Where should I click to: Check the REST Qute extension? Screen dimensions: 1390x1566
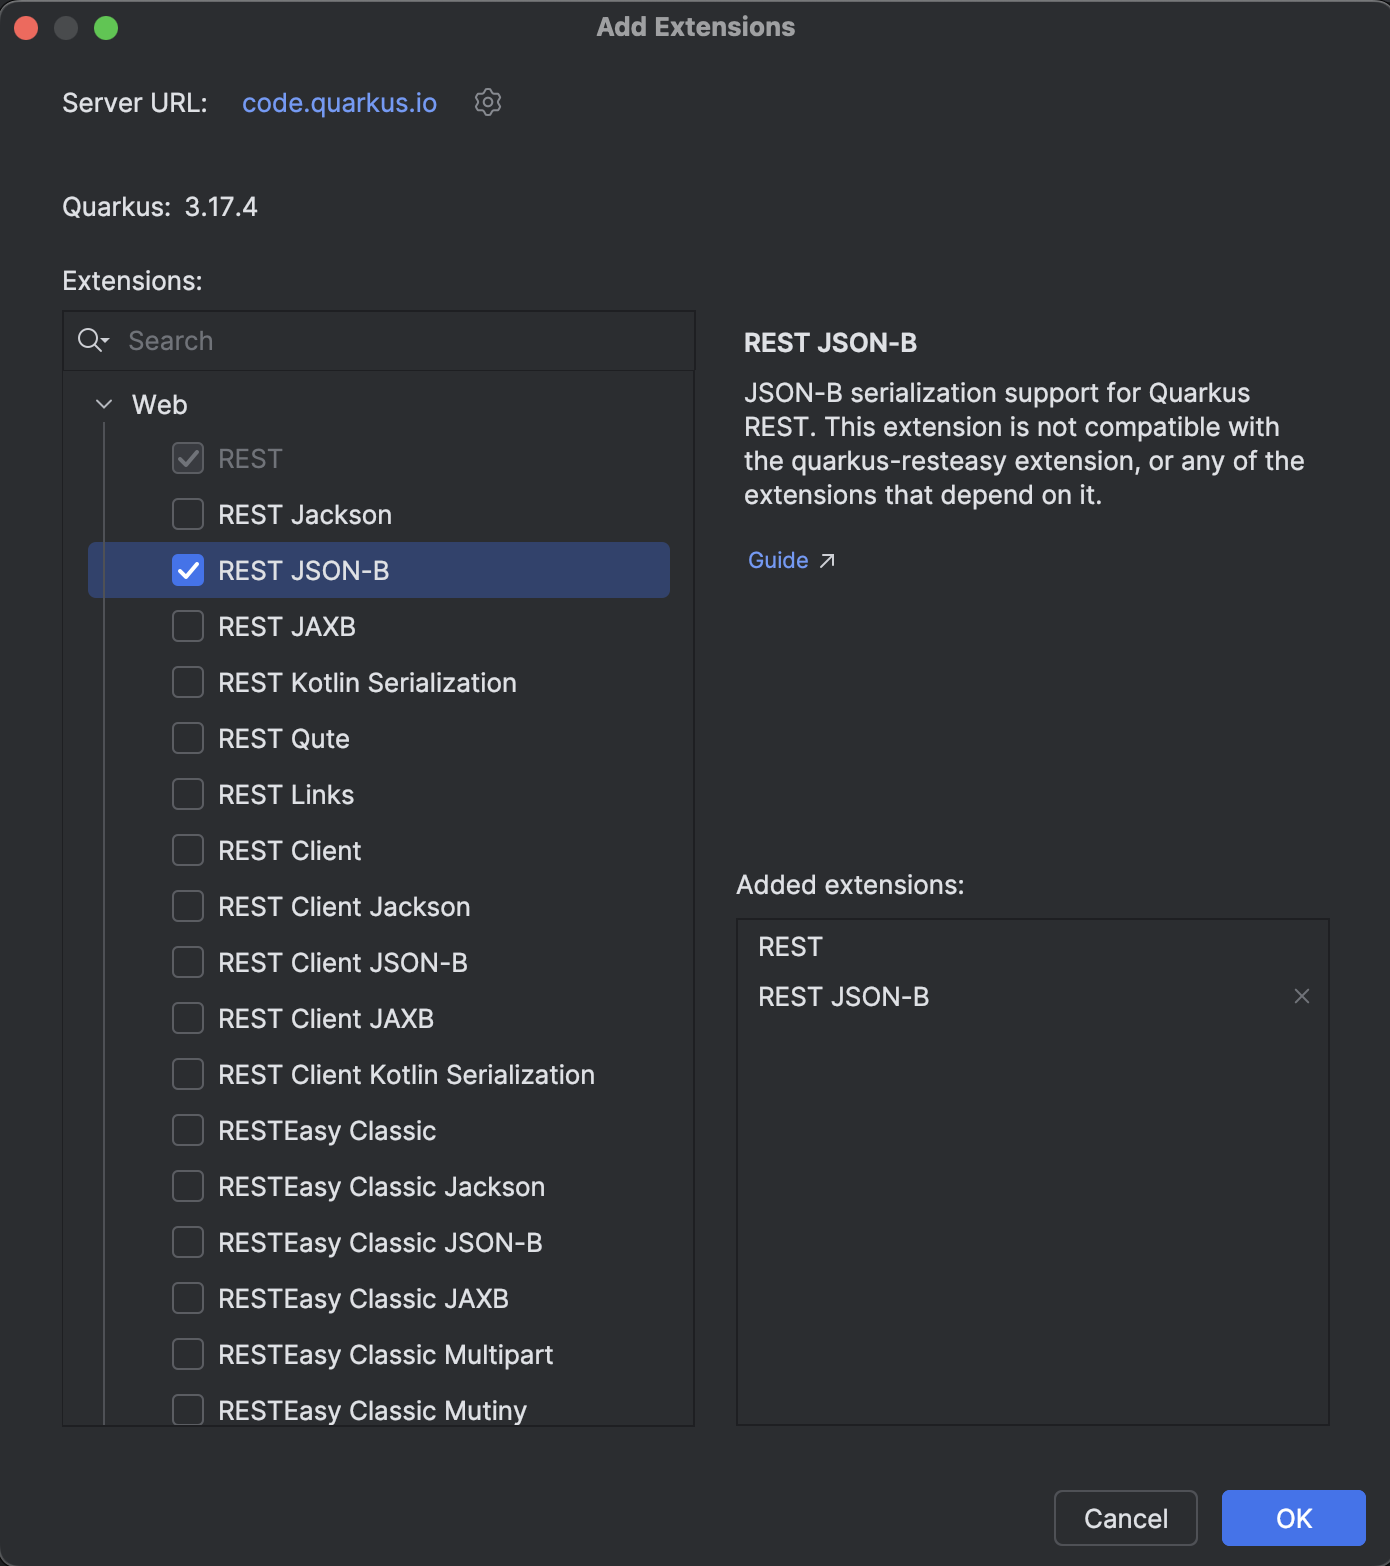point(187,738)
